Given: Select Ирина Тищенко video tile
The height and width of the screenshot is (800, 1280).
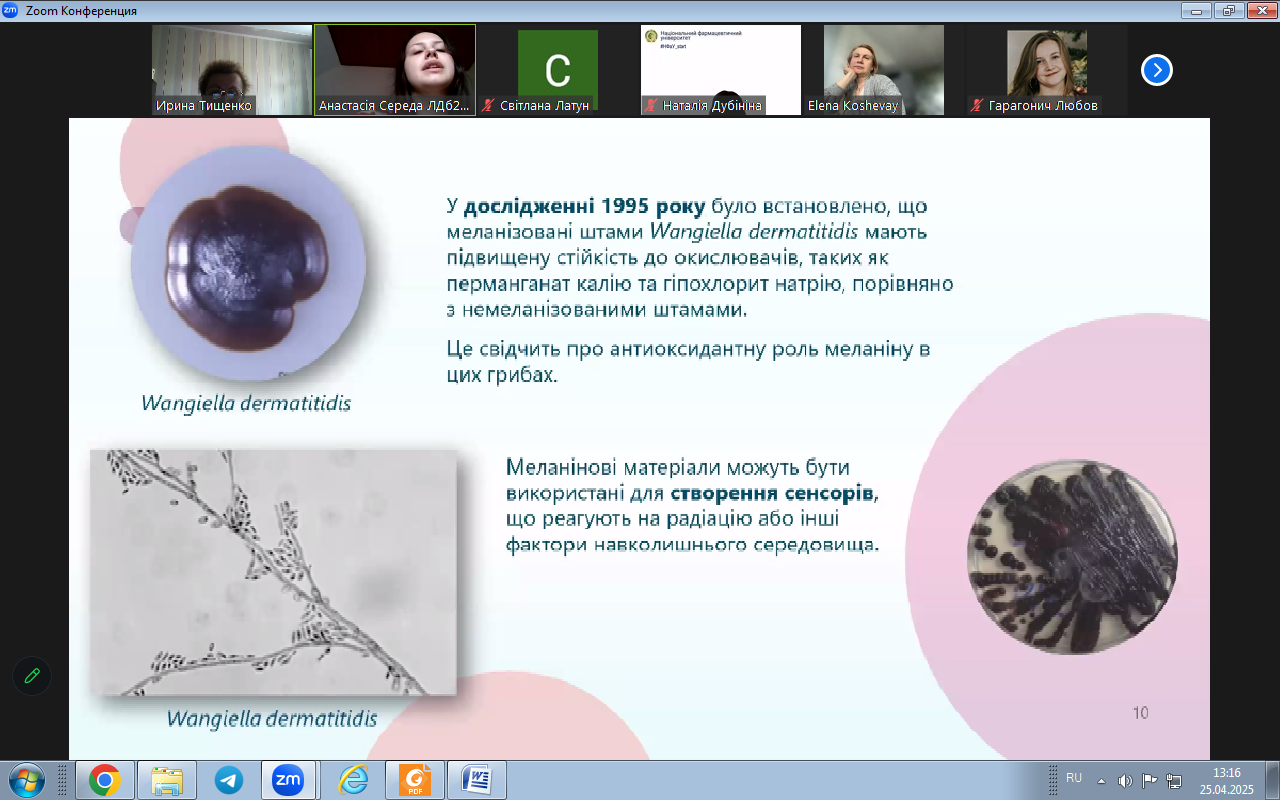Looking at the screenshot, I should 233,70.
